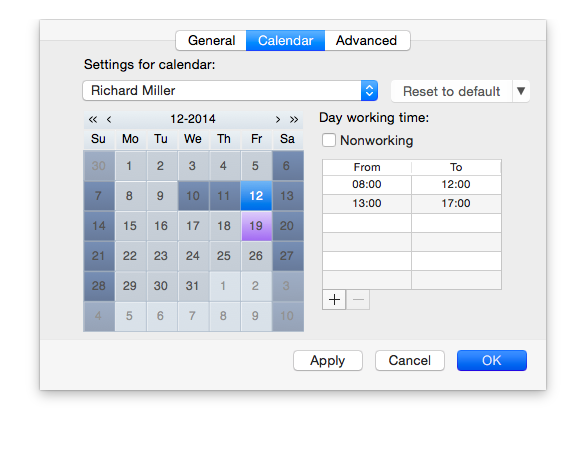Image resolution: width=586 pixels, height=450 pixels.
Task: Enable the Nonworking checkbox
Action: tap(329, 141)
